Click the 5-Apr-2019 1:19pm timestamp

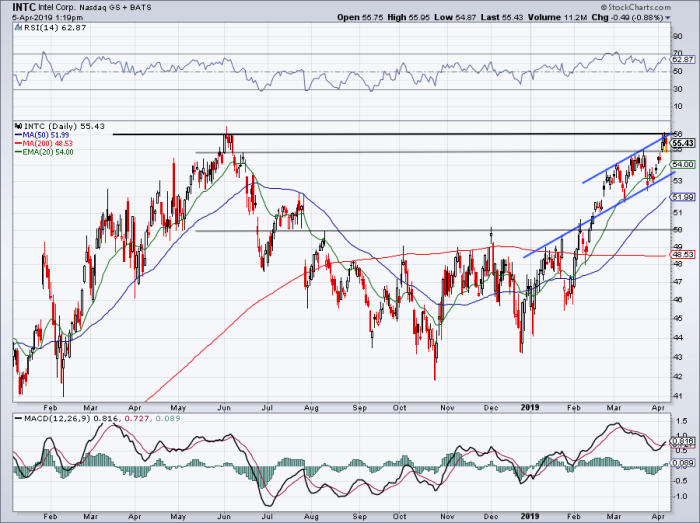click(47, 17)
